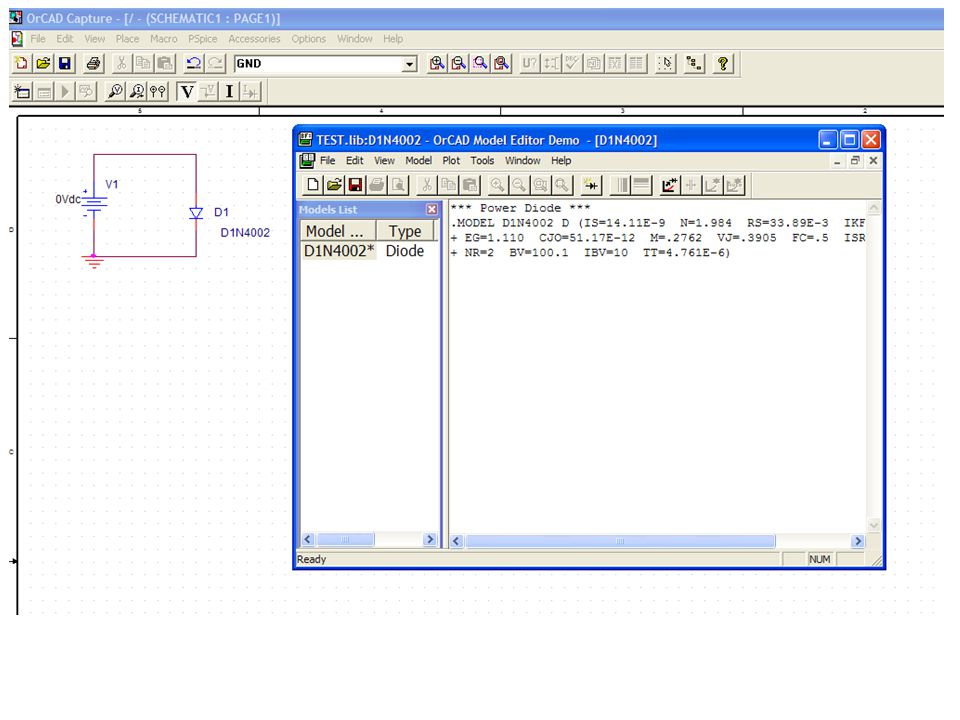
Task: Maximize the Model Editor window
Action: (849, 140)
